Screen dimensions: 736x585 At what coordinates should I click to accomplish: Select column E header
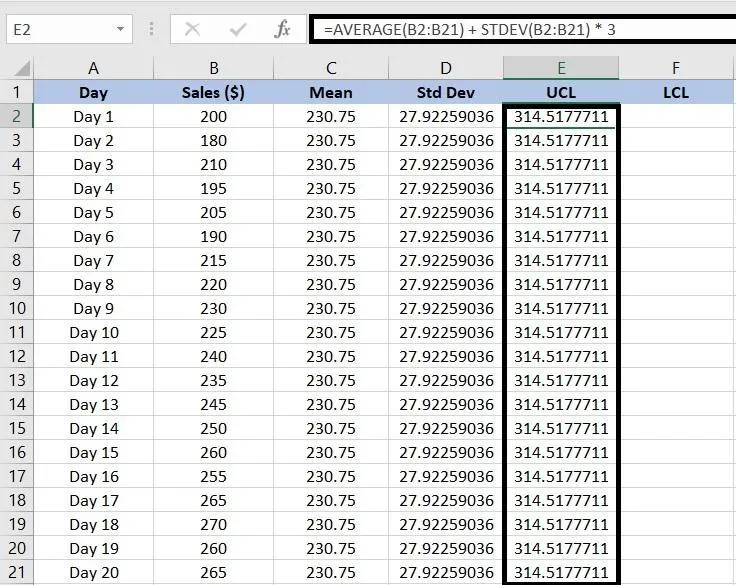561,68
